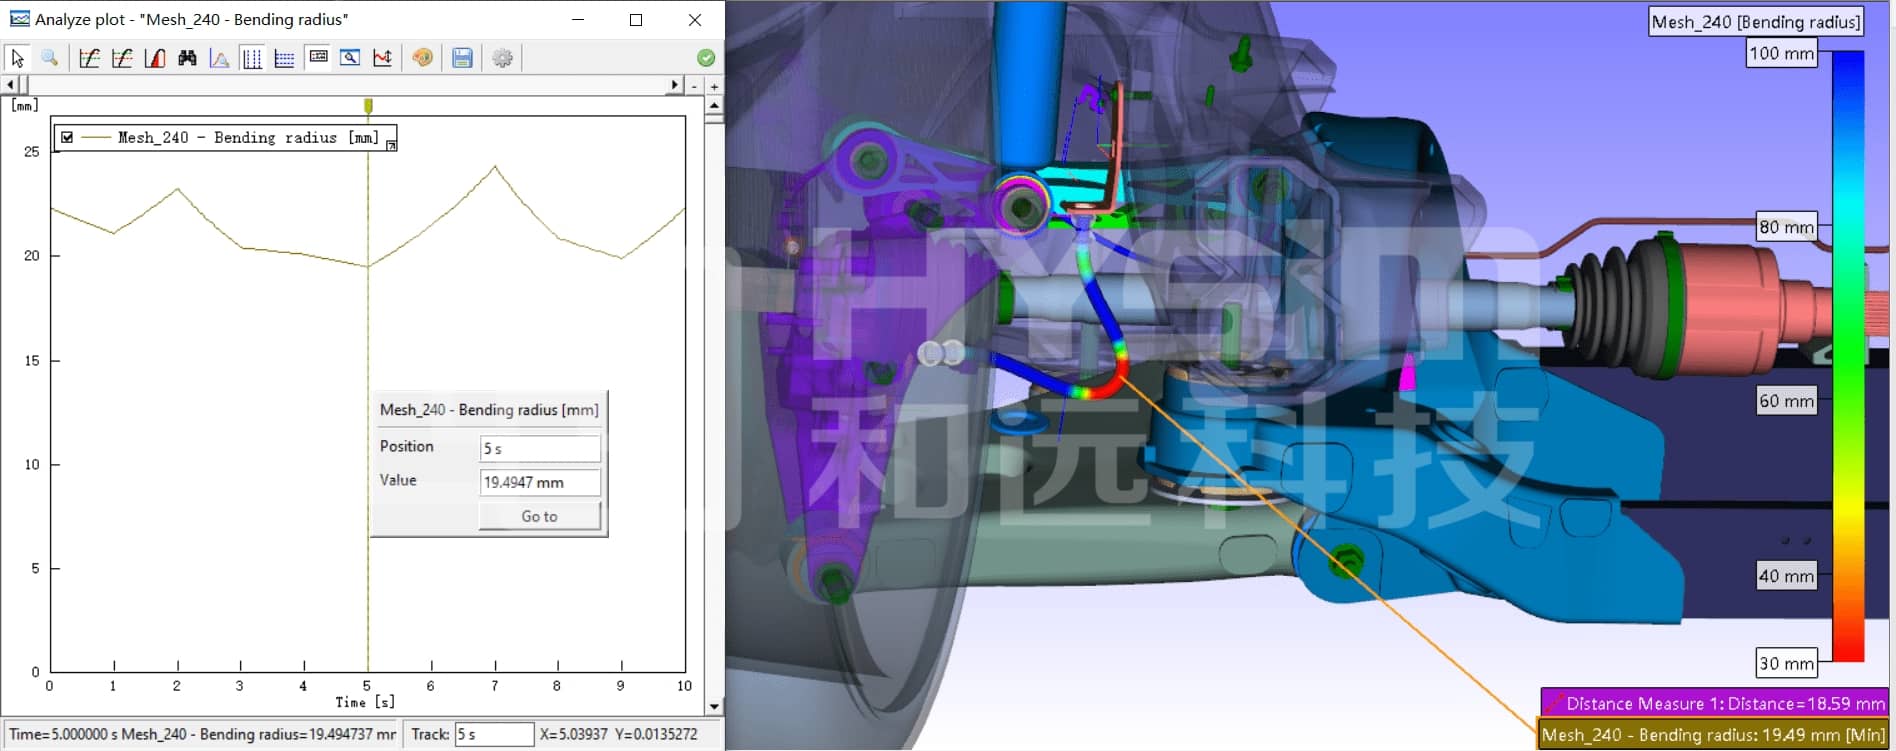Click the 40 mm color scale label
Image resolution: width=1896 pixels, height=751 pixels.
(1786, 576)
